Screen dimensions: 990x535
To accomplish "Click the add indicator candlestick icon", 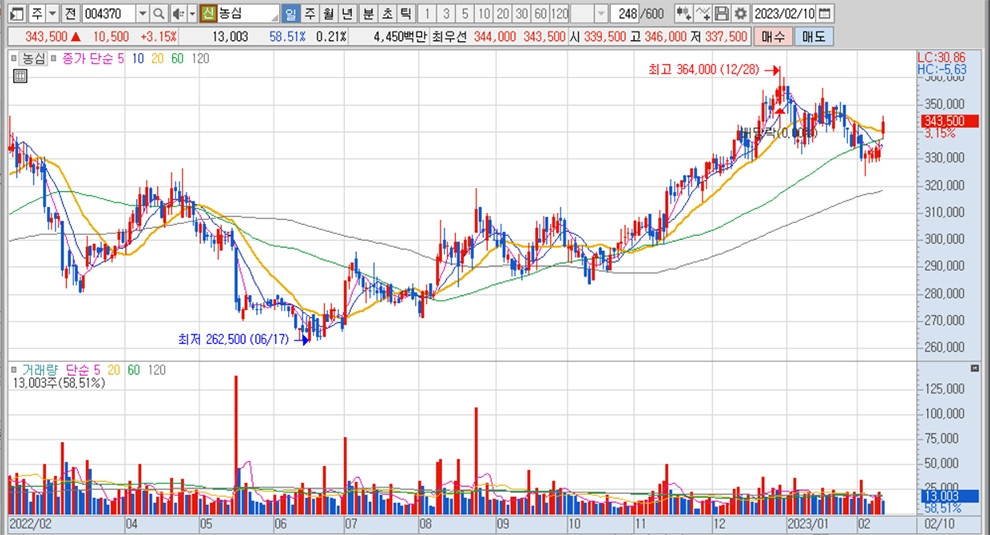I will click(x=683, y=14).
